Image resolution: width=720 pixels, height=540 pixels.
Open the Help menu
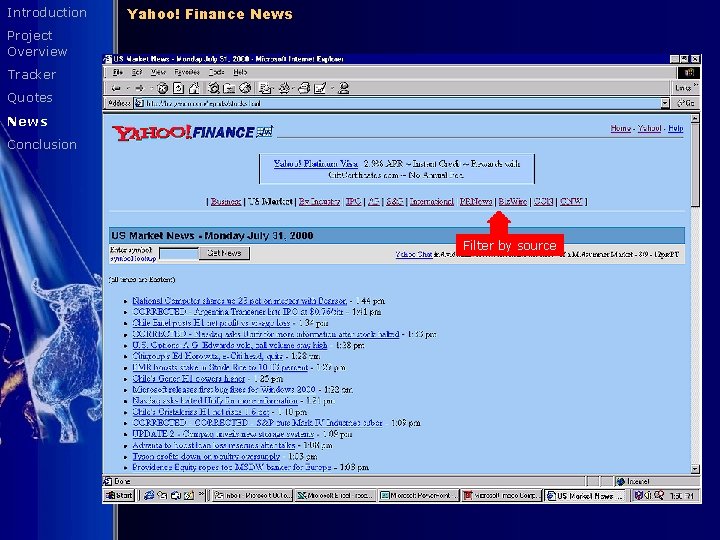tap(240, 72)
